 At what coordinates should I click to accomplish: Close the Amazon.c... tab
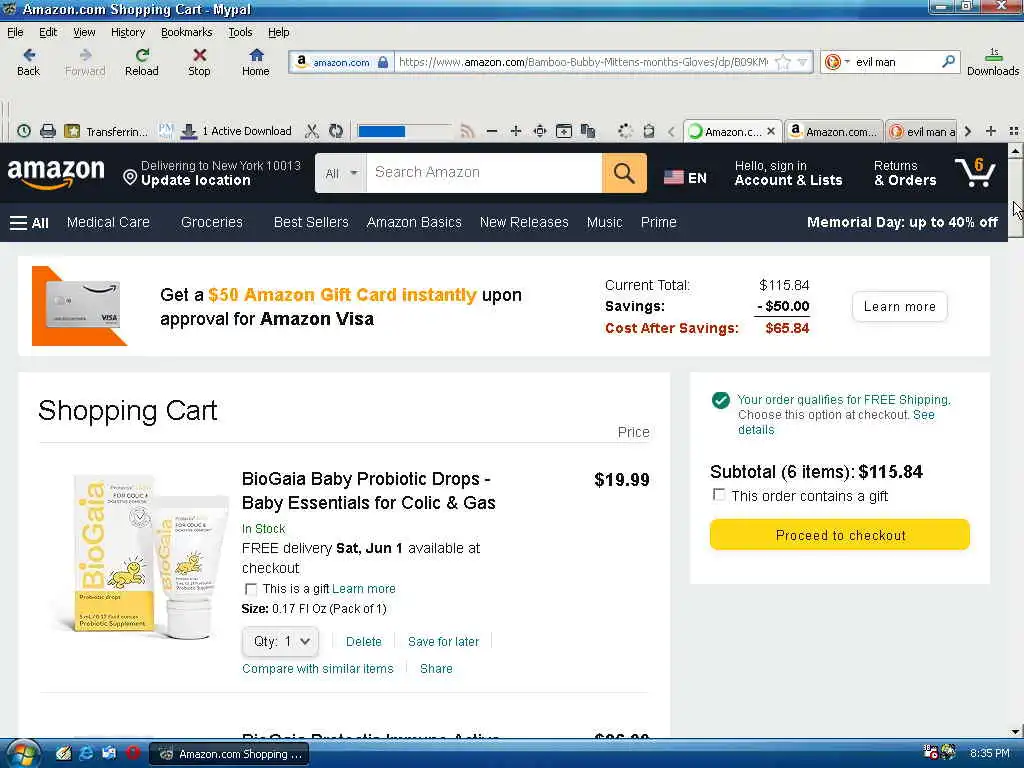pos(771,131)
